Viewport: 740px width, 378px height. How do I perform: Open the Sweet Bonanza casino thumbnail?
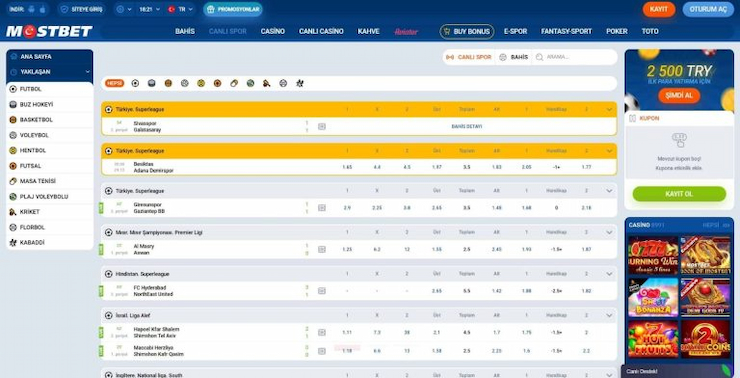[653, 298]
